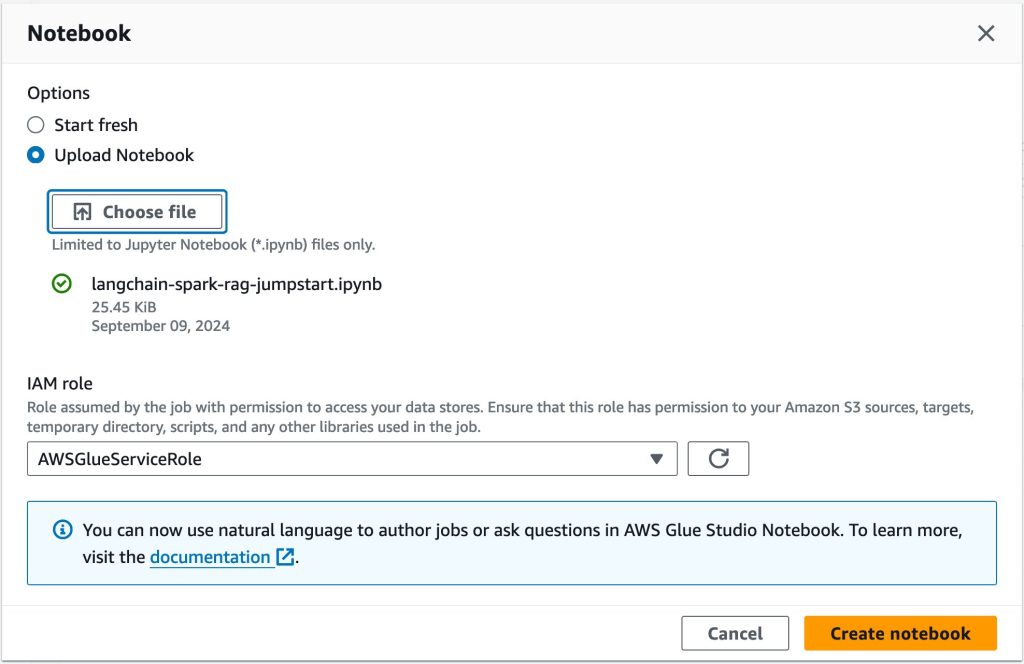Viewport: 1024px width, 664px height.
Task: Select the Upload Notebook option
Action: 36,155
